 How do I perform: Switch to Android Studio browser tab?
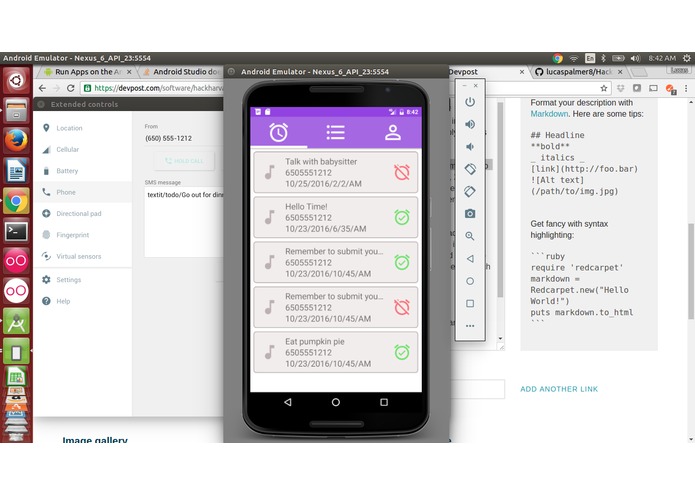point(182,72)
